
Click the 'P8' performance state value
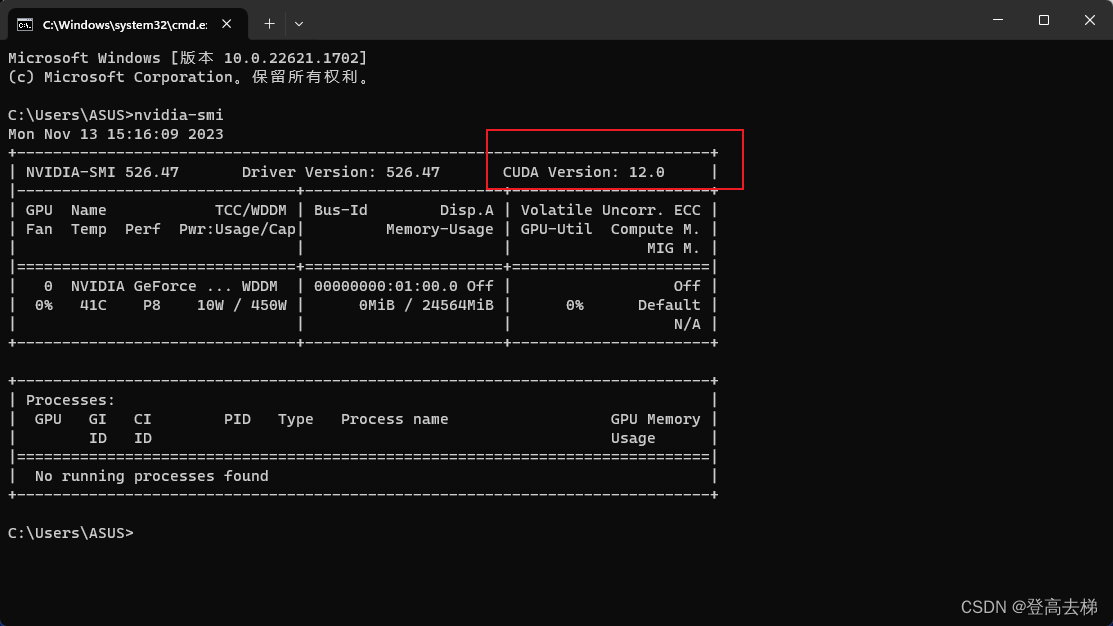[151, 305]
